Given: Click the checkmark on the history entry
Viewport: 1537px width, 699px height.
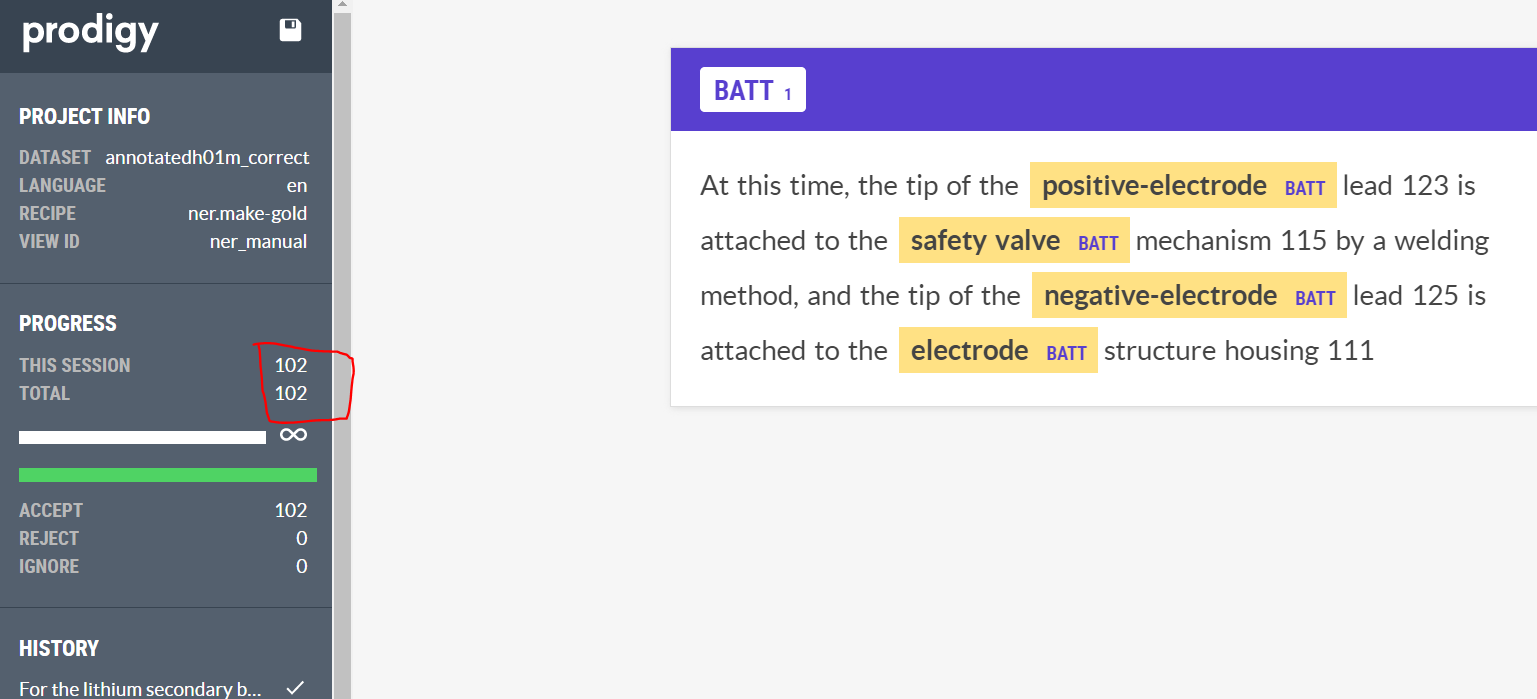Looking at the screenshot, I should pos(295,688).
